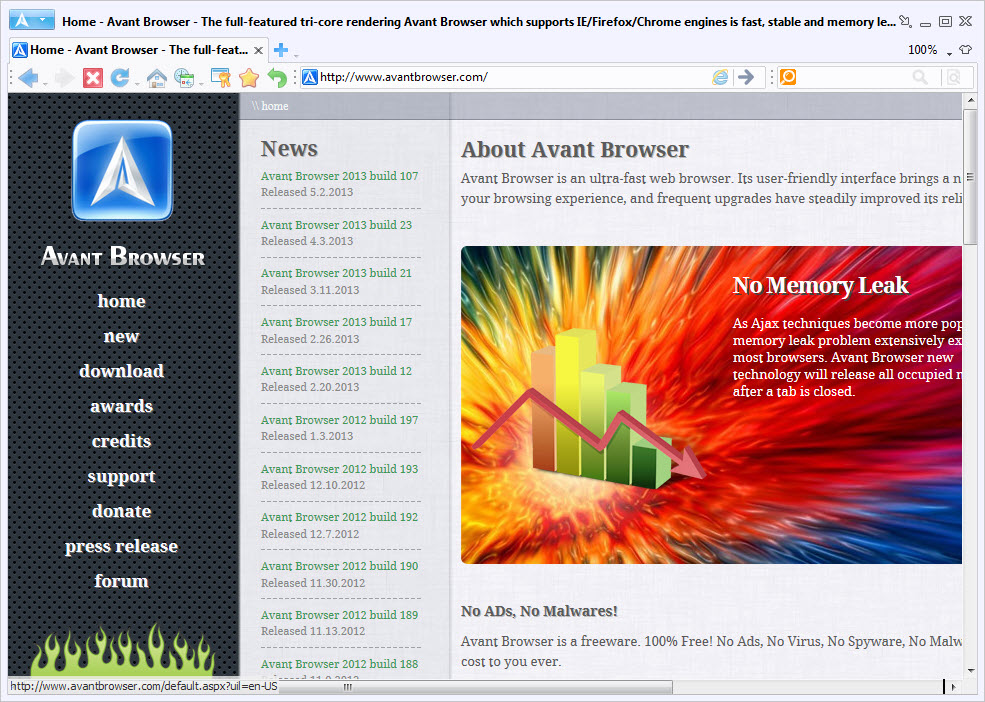985x702 pixels.
Task: Open the history clock-calendar icon
Action: (184, 78)
